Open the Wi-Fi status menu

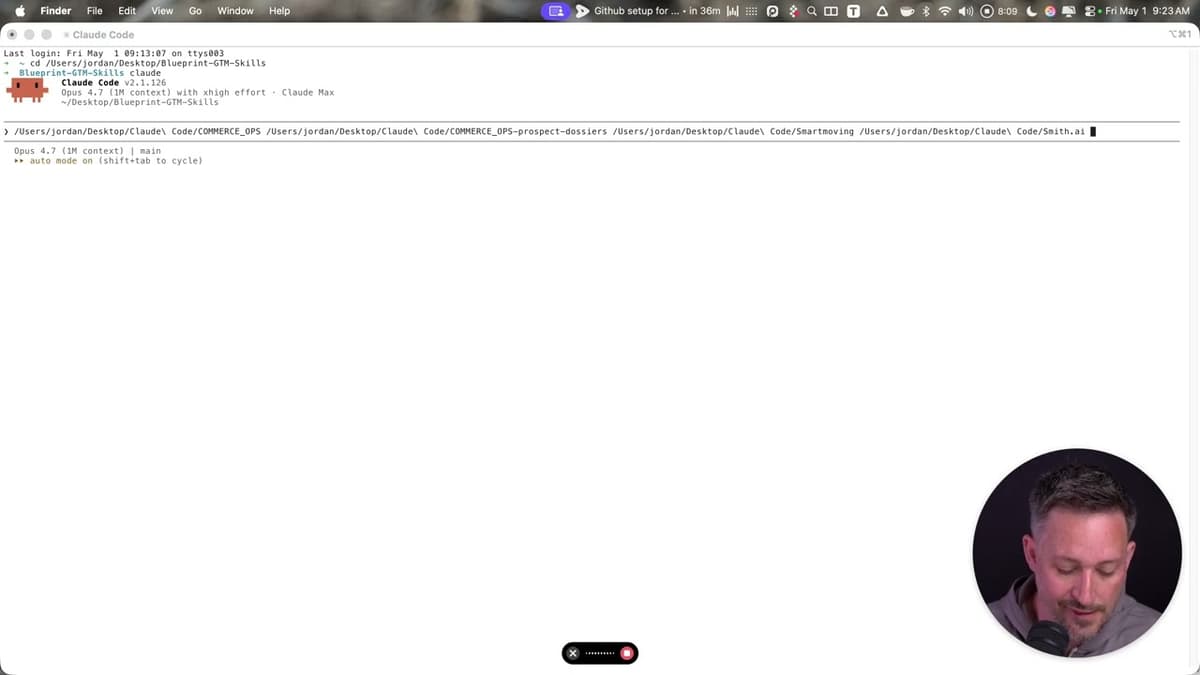(945, 11)
